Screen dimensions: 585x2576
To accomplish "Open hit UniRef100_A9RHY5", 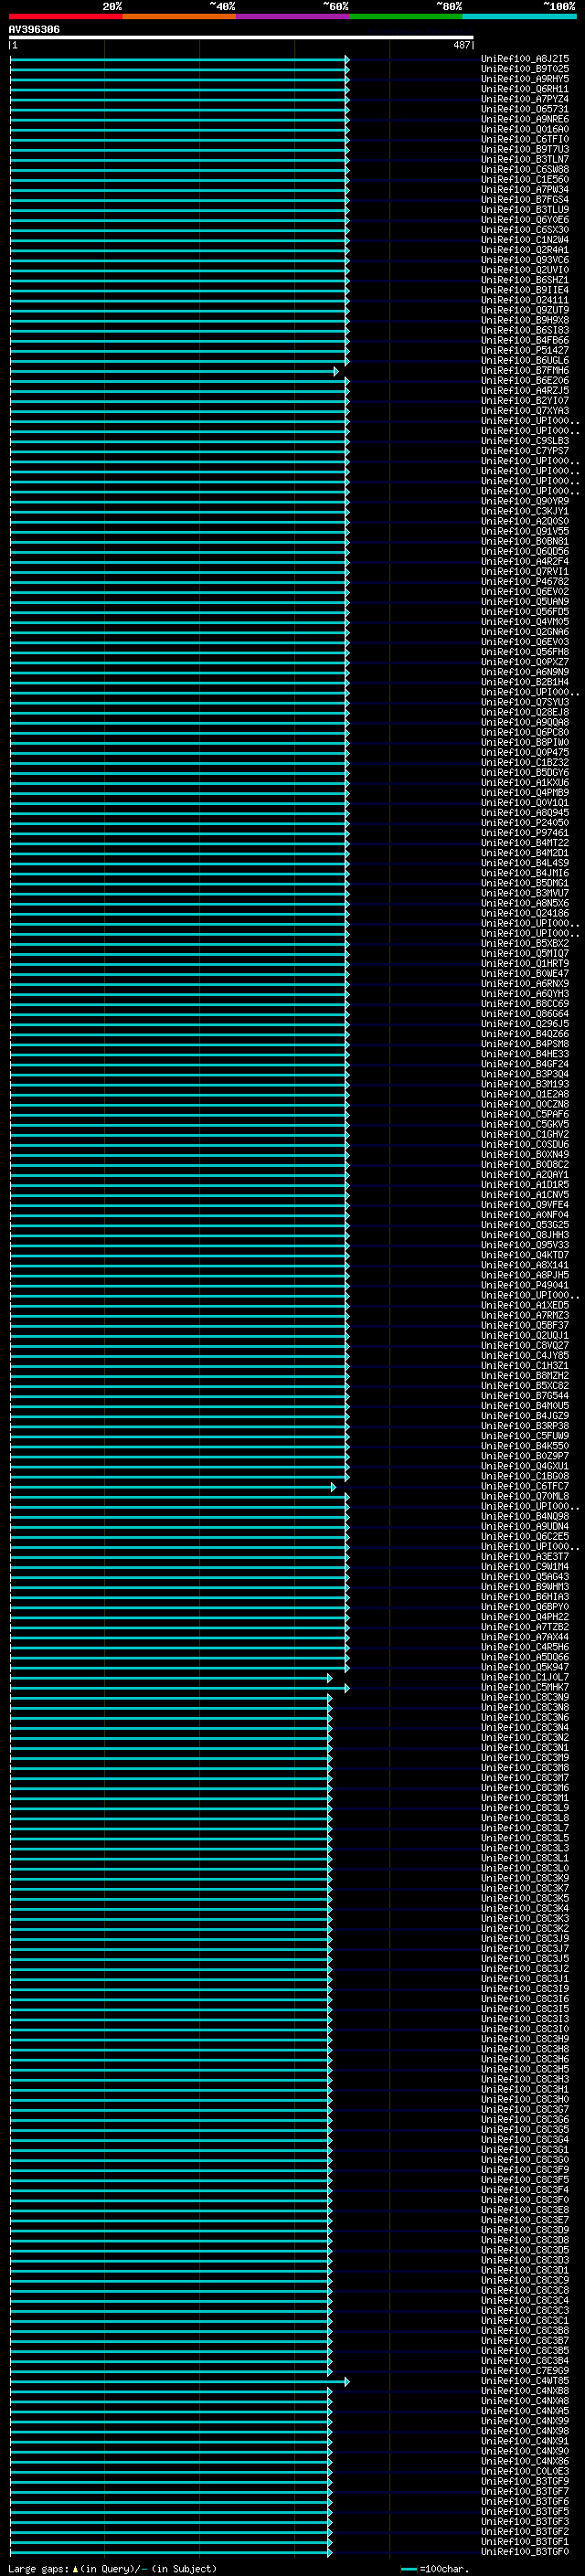I will coord(525,79).
